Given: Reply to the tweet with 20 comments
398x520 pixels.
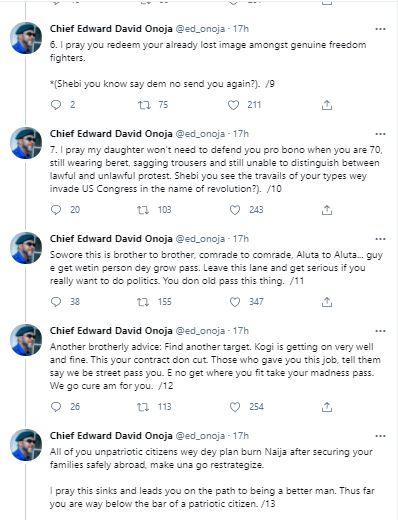Looking at the screenshot, I should coord(56,210).
